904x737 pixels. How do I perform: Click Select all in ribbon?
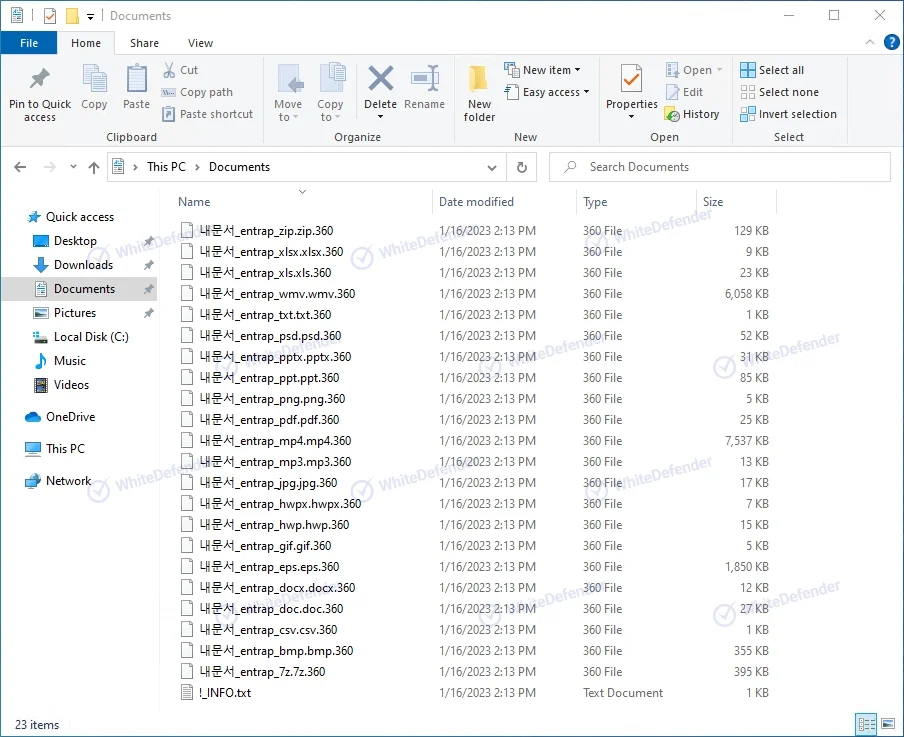772,70
